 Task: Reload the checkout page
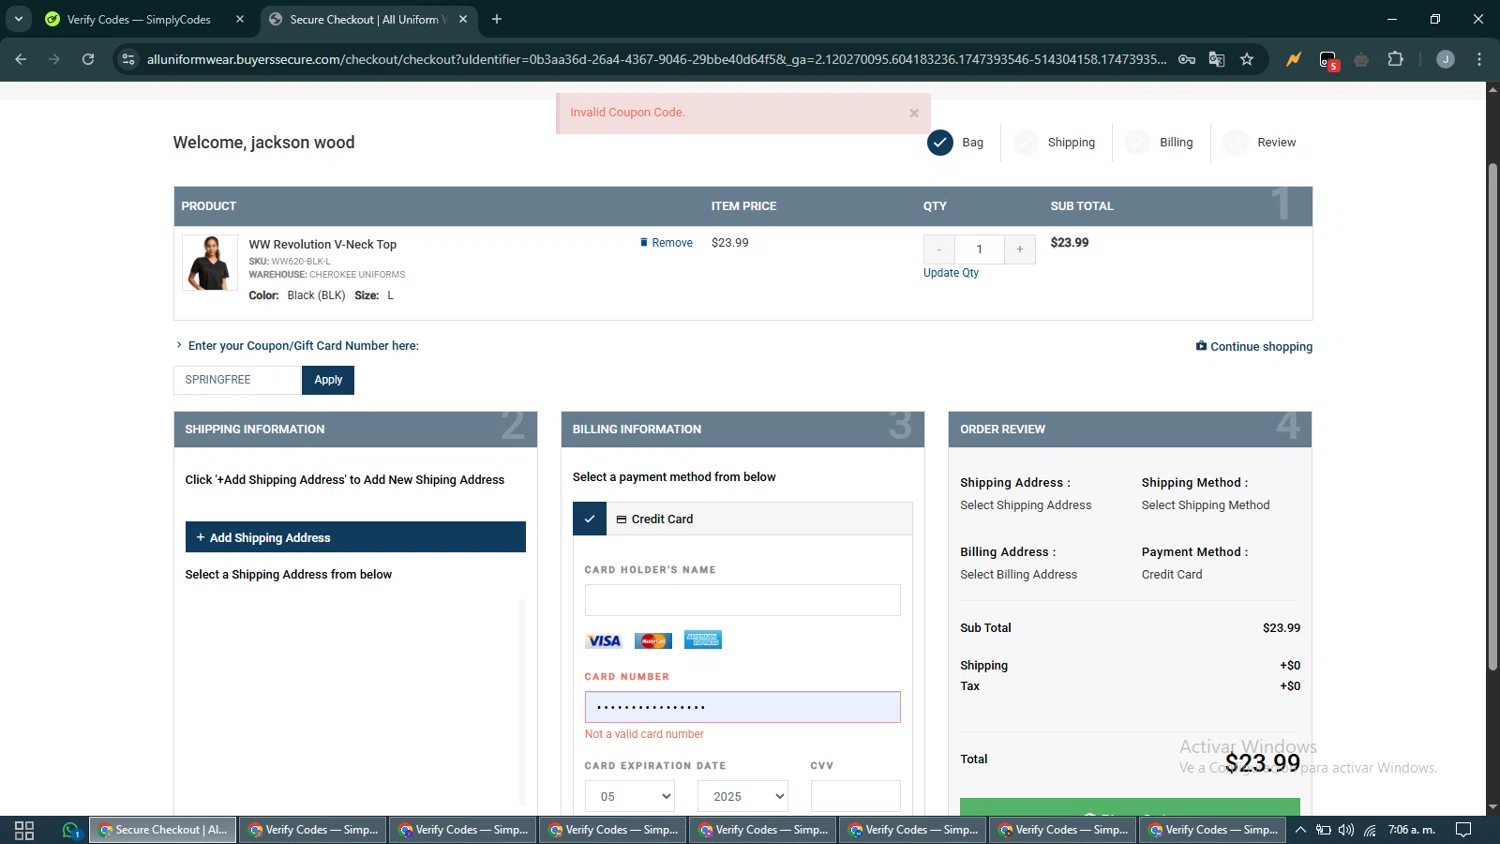88,59
